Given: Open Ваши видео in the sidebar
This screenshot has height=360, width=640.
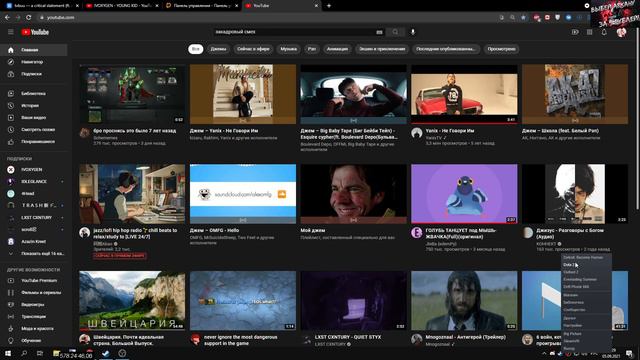Looking at the screenshot, I should click(34, 118).
